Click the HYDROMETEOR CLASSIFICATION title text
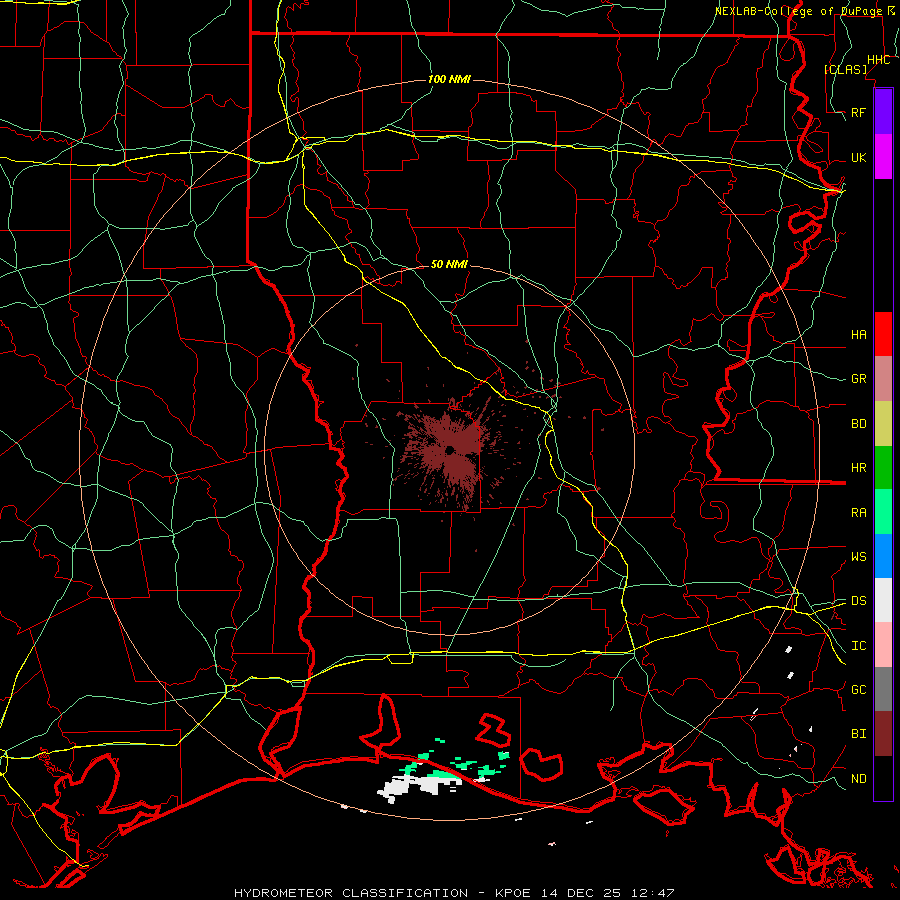900x900 pixels. tap(351, 893)
